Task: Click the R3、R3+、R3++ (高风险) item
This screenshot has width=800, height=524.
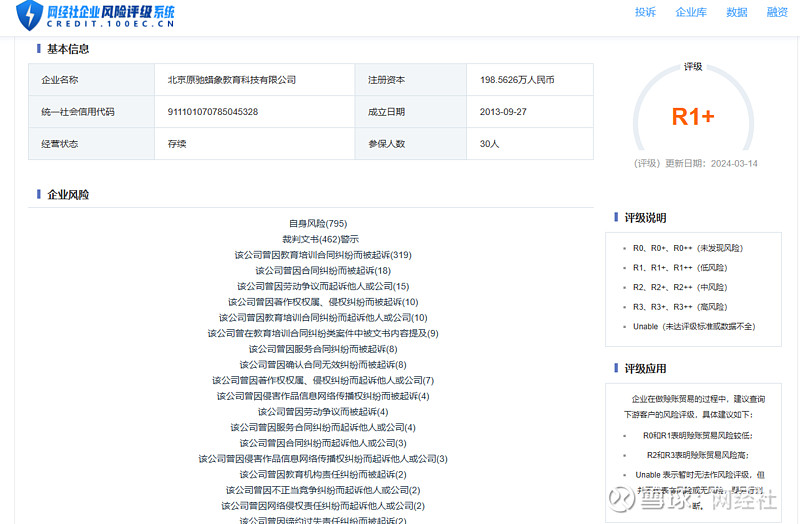Action: 680,307
